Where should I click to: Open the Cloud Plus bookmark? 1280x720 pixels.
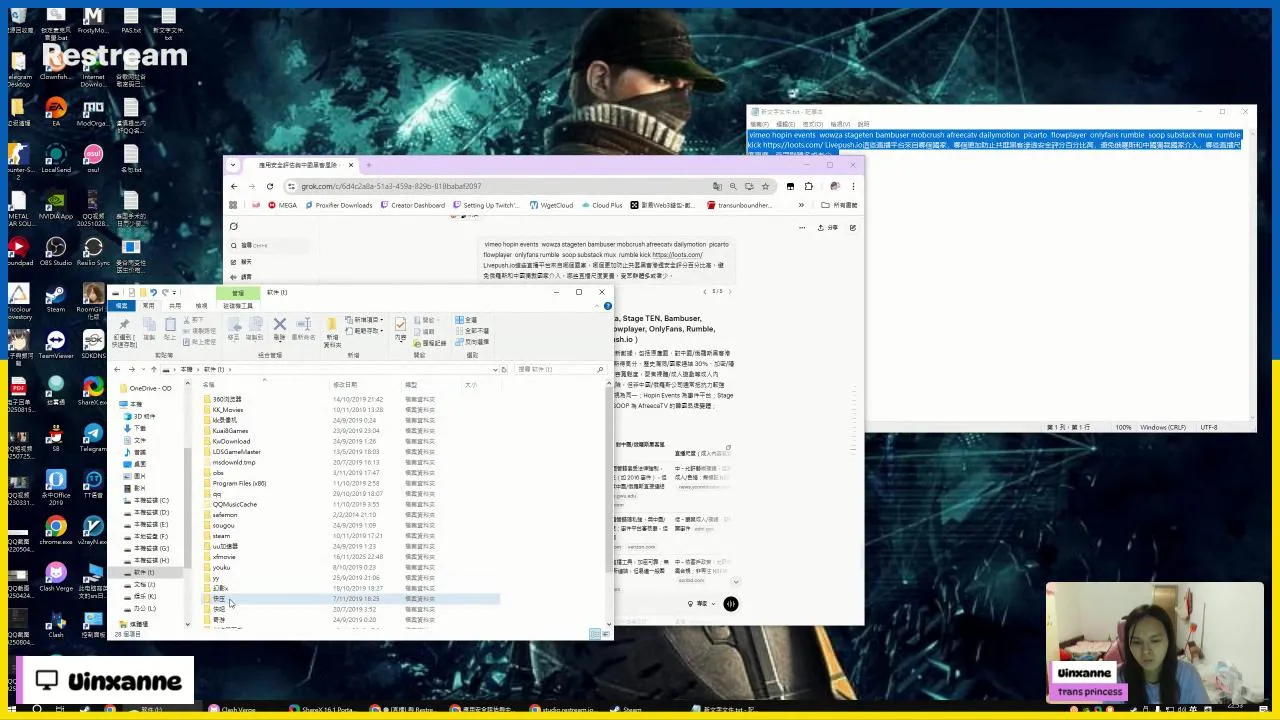[601, 205]
